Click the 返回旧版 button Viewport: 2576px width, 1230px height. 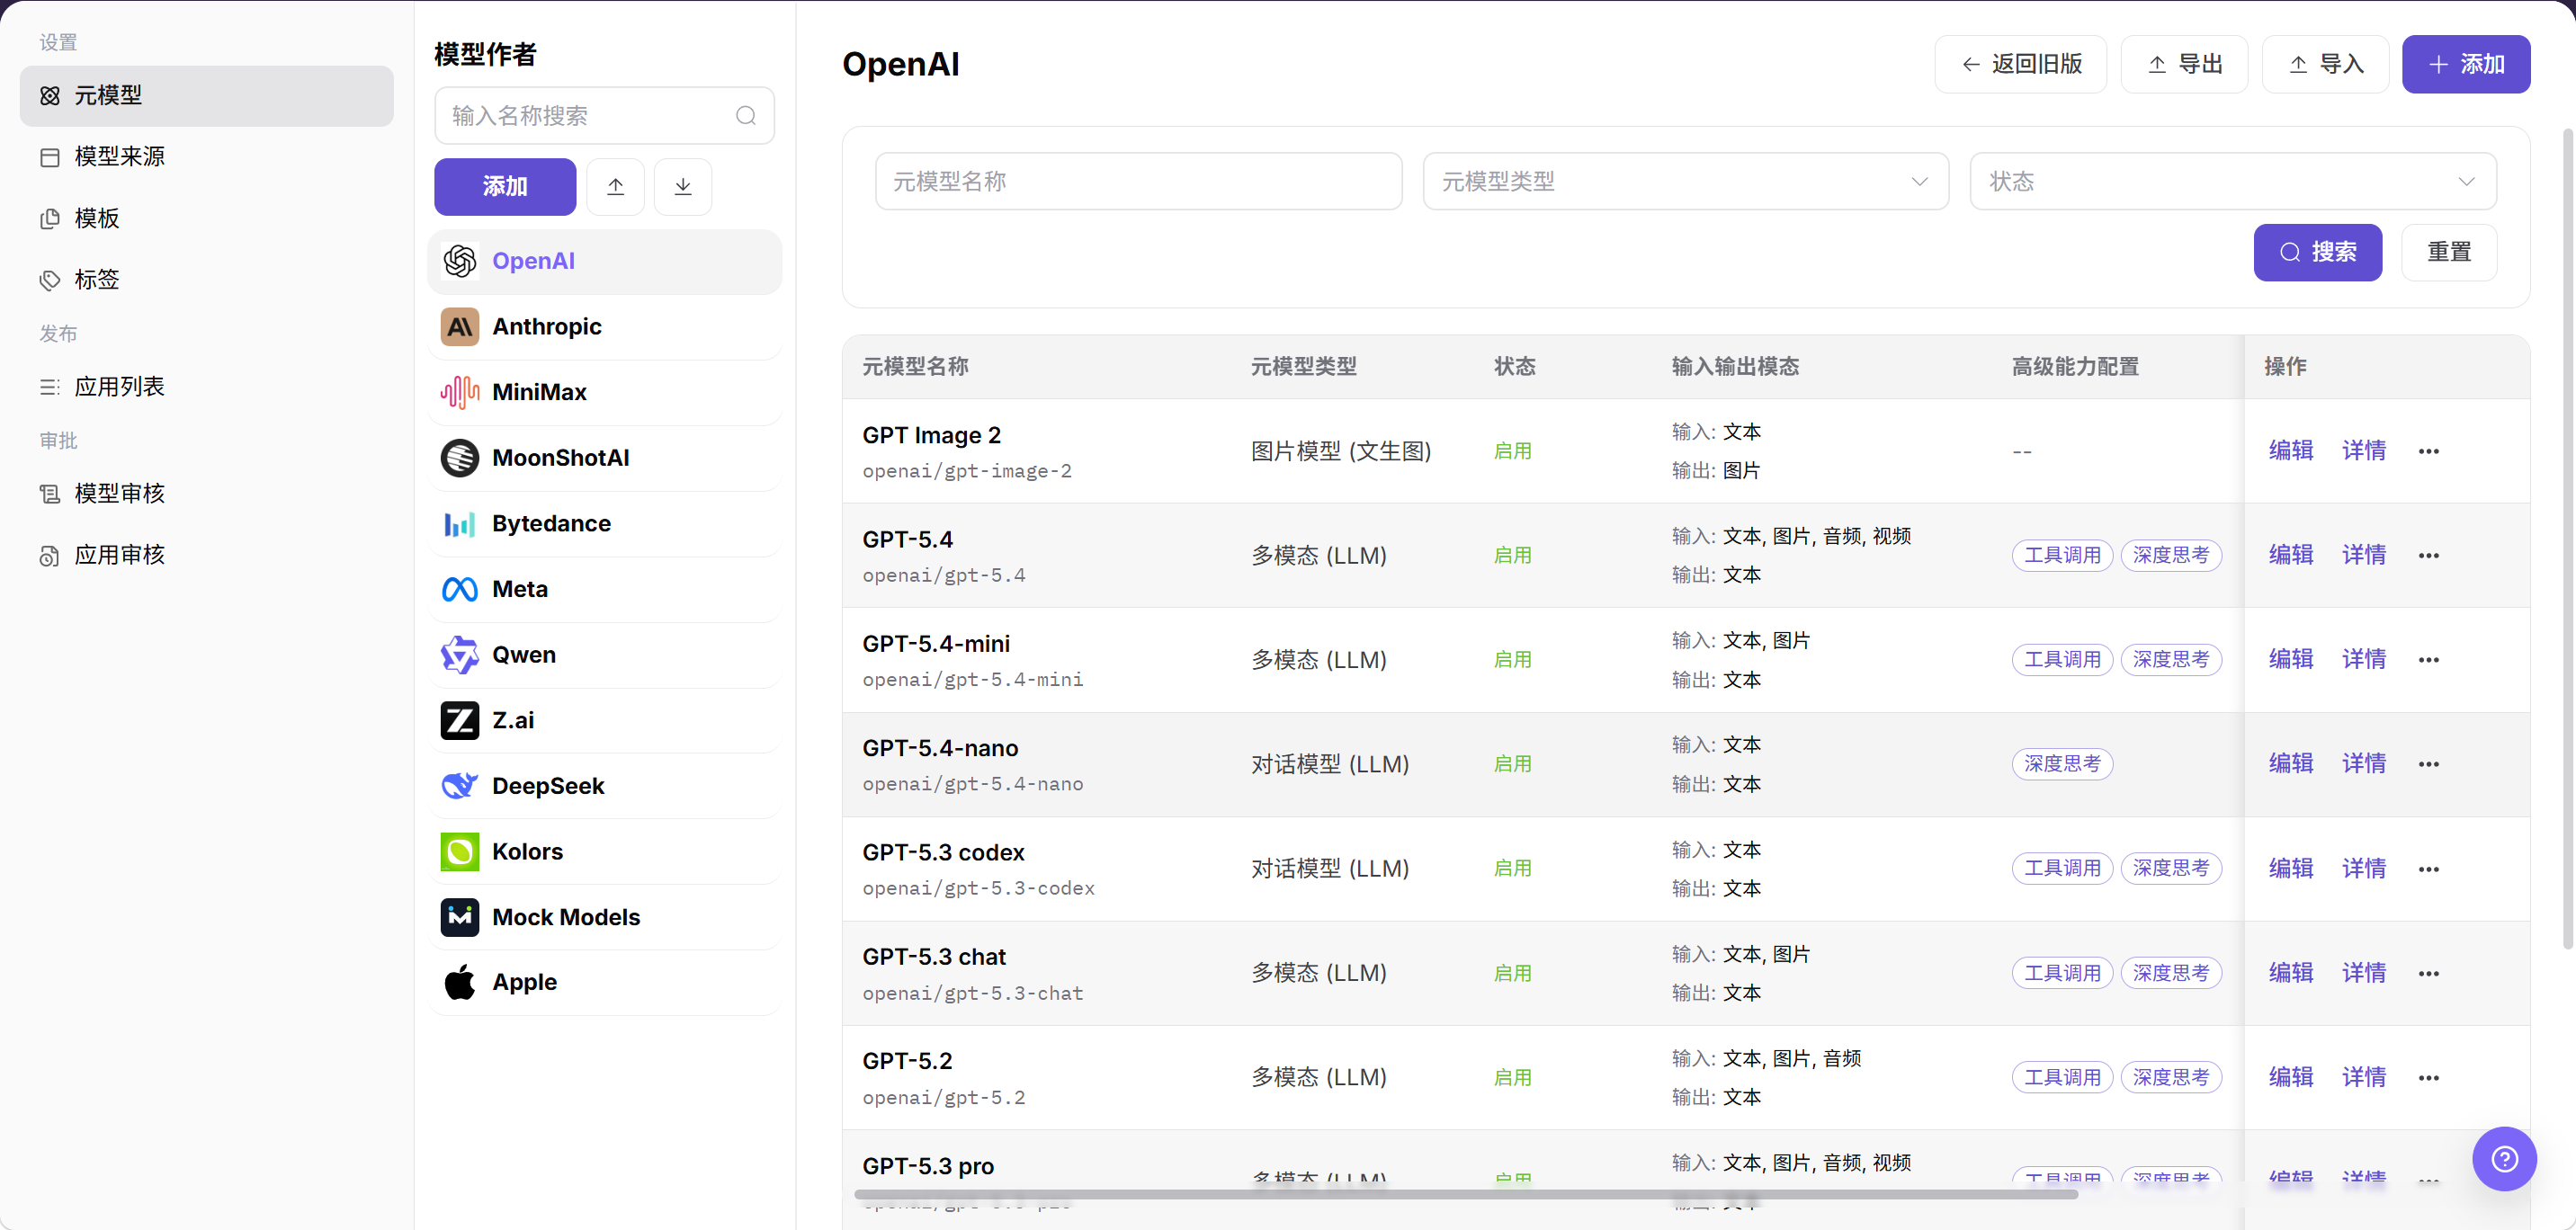click(2020, 64)
